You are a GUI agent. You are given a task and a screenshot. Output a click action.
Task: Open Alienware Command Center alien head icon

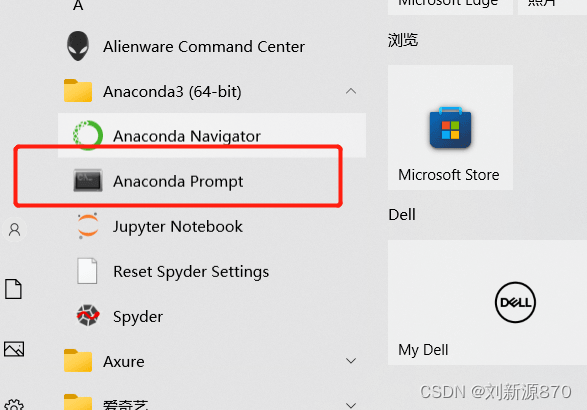[78, 46]
